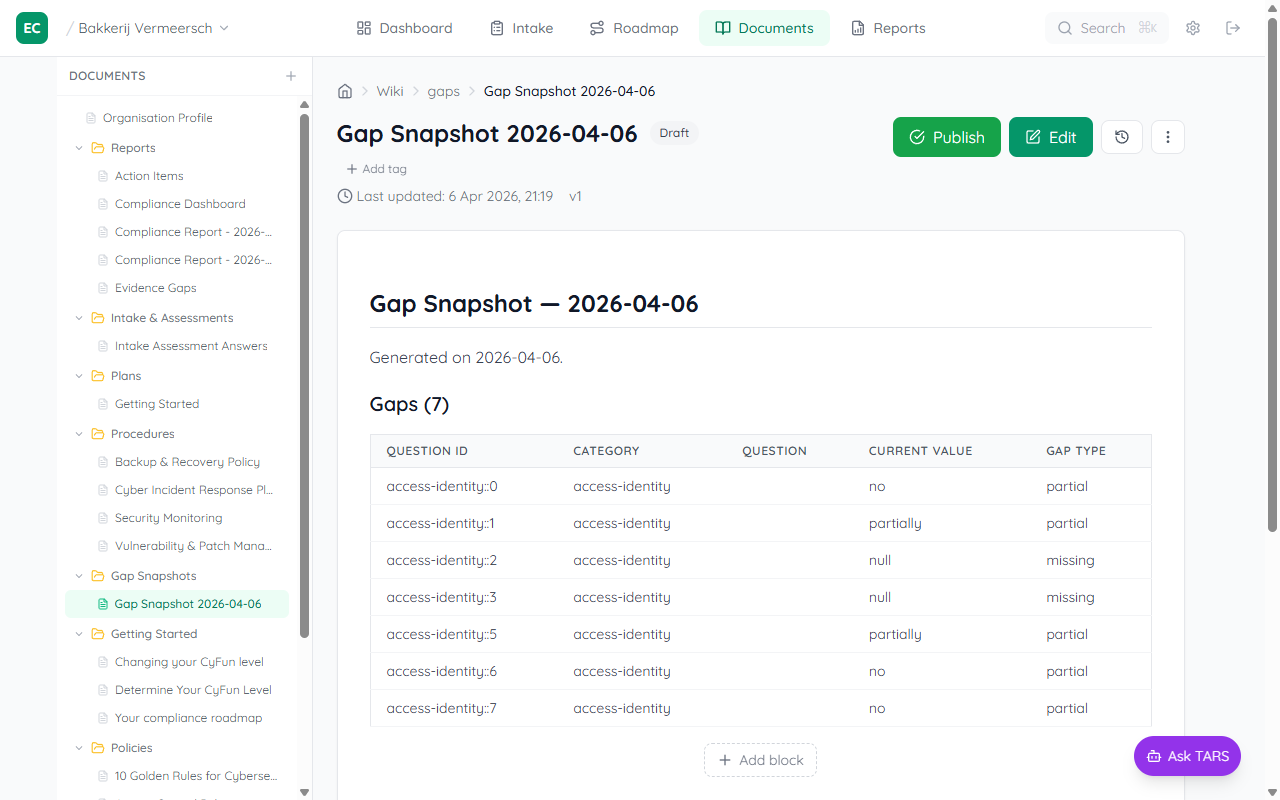
Task: Open the Bakkerij Vermeersch organisation dropdown
Action: tap(153, 28)
